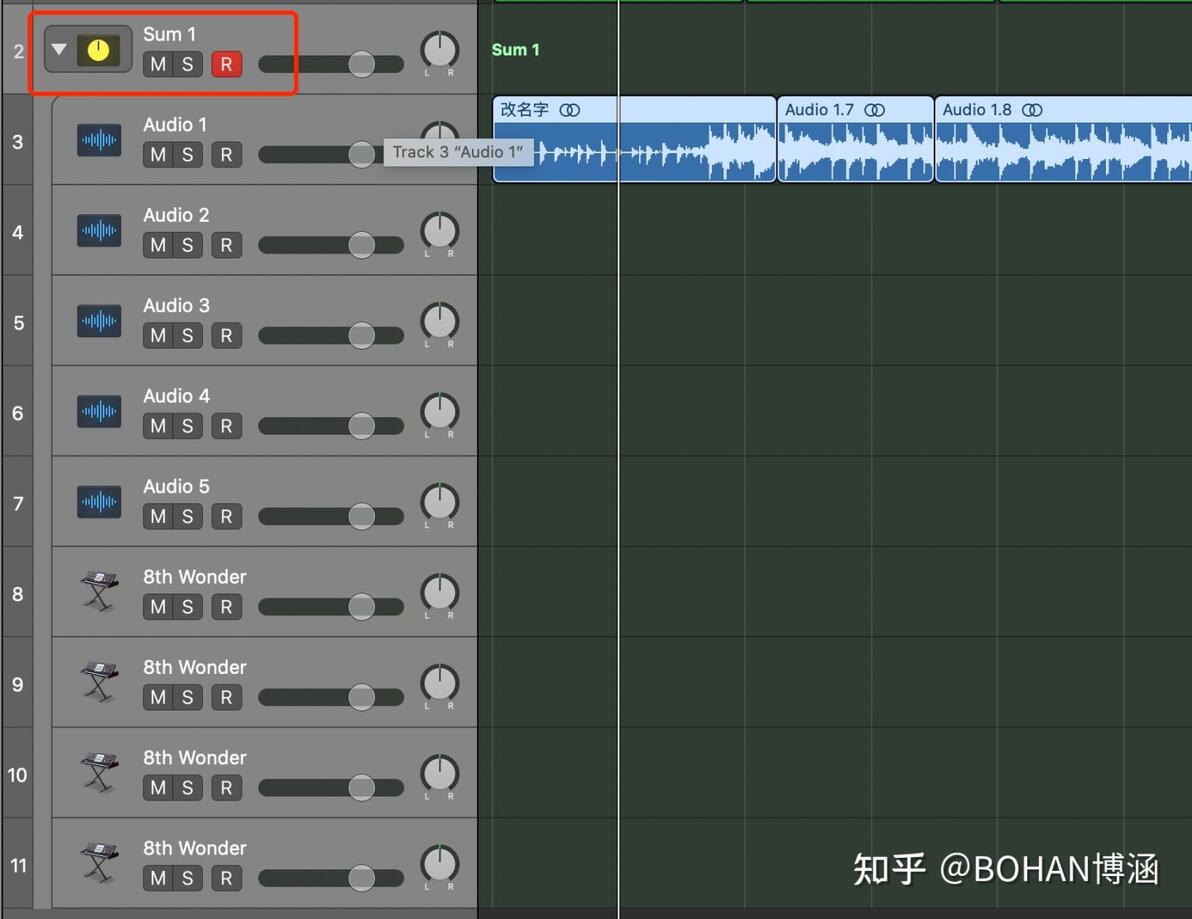
Task: Click the track number 7 cell
Action: [17, 502]
